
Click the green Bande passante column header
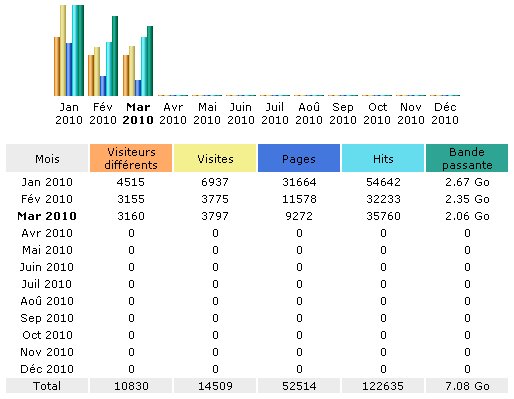[x=467, y=158]
